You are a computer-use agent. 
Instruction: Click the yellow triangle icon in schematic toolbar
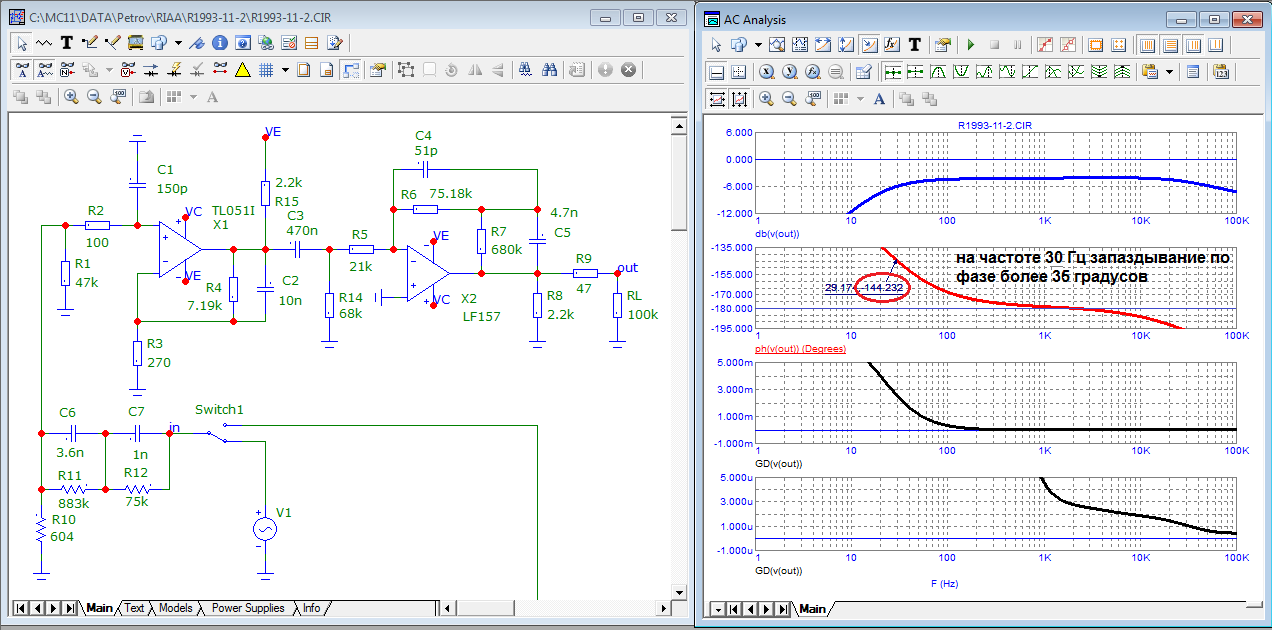pyautogui.click(x=242, y=70)
